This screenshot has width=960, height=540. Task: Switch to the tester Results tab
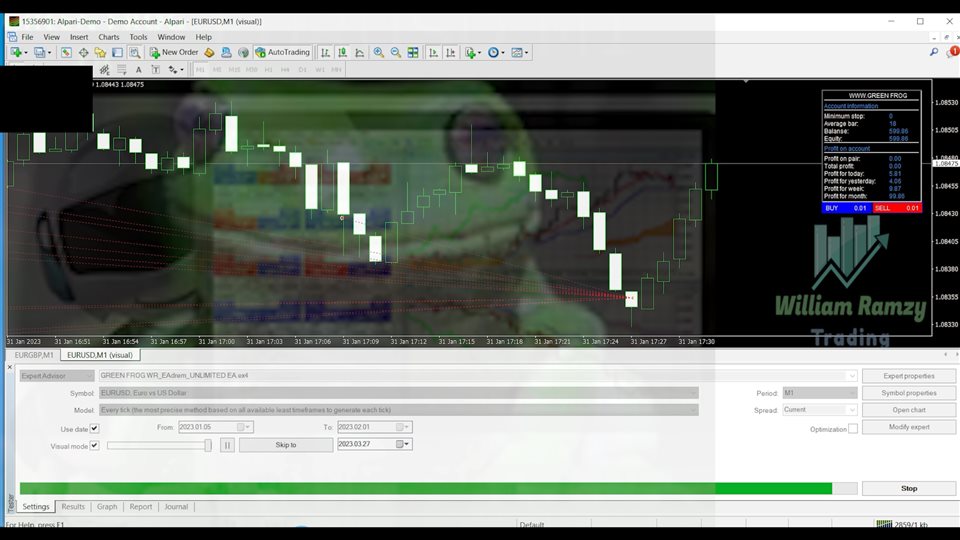click(73, 507)
